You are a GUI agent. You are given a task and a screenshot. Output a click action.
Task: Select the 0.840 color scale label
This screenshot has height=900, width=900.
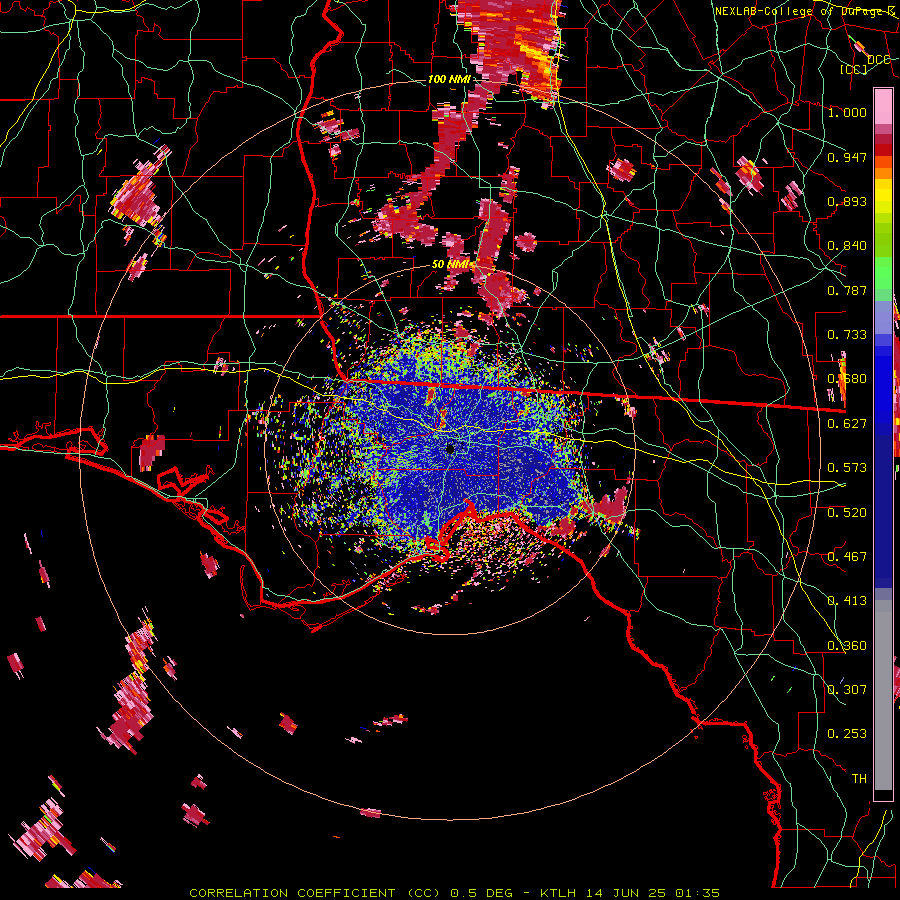(x=847, y=246)
